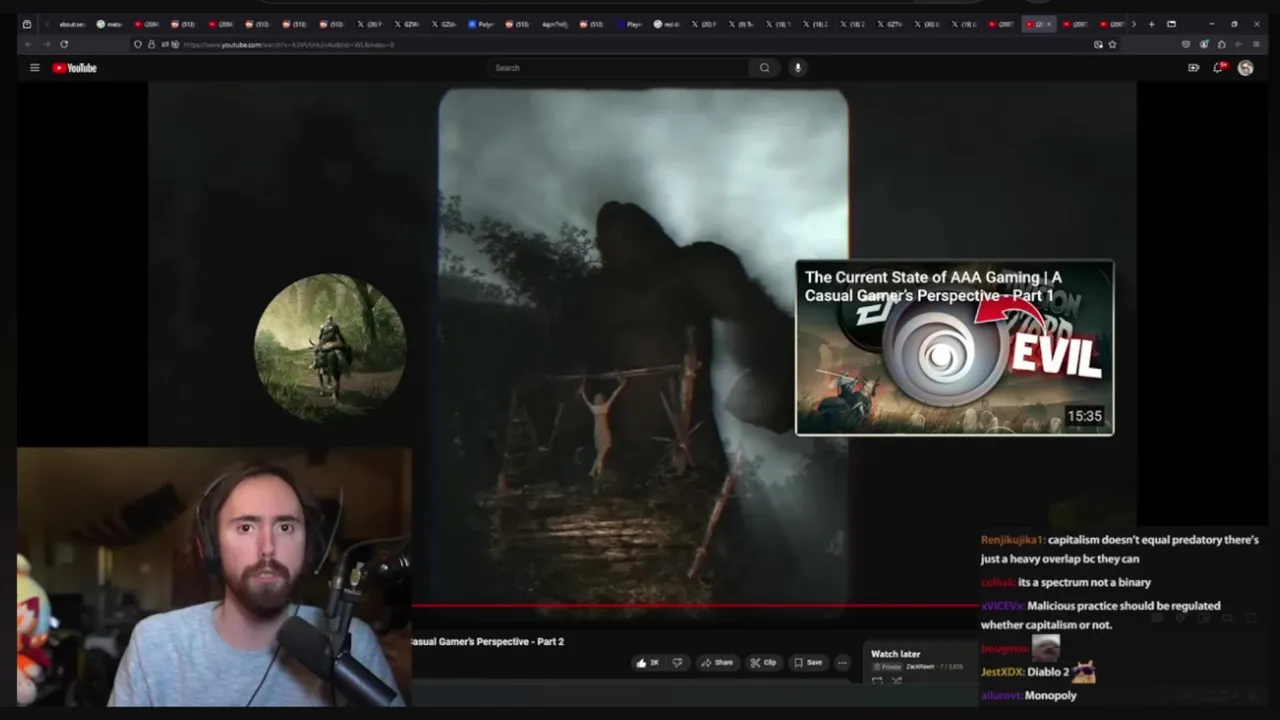Image resolution: width=1280 pixels, height=720 pixels.
Task: Click the Share button
Action: pyautogui.click(x=717, y=662)
